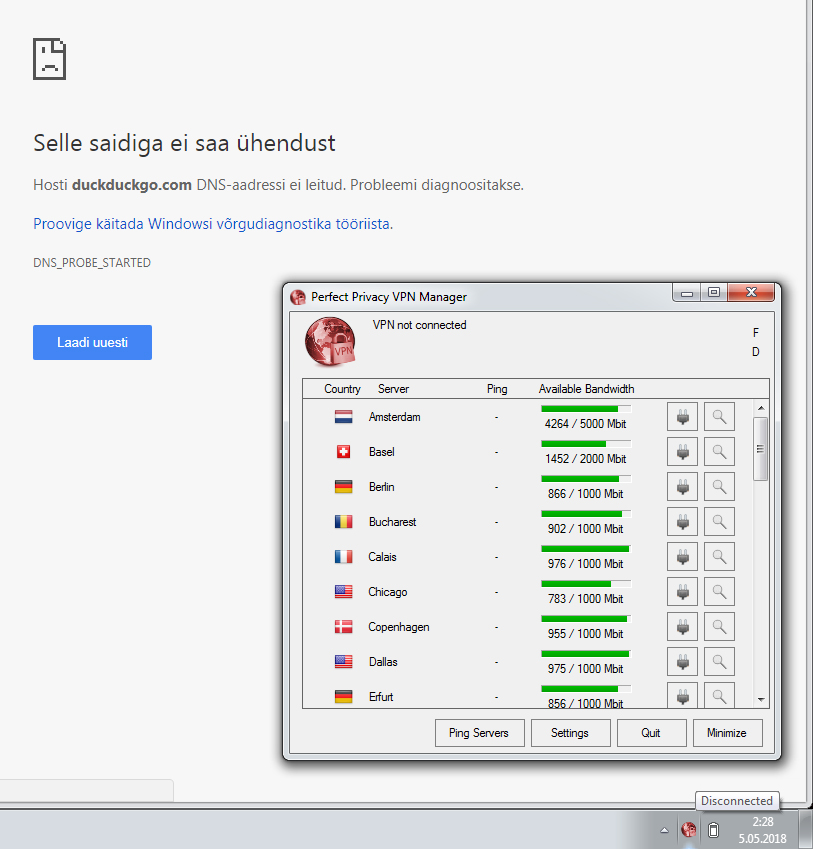Show hidden system tray icons

(665, 830)
